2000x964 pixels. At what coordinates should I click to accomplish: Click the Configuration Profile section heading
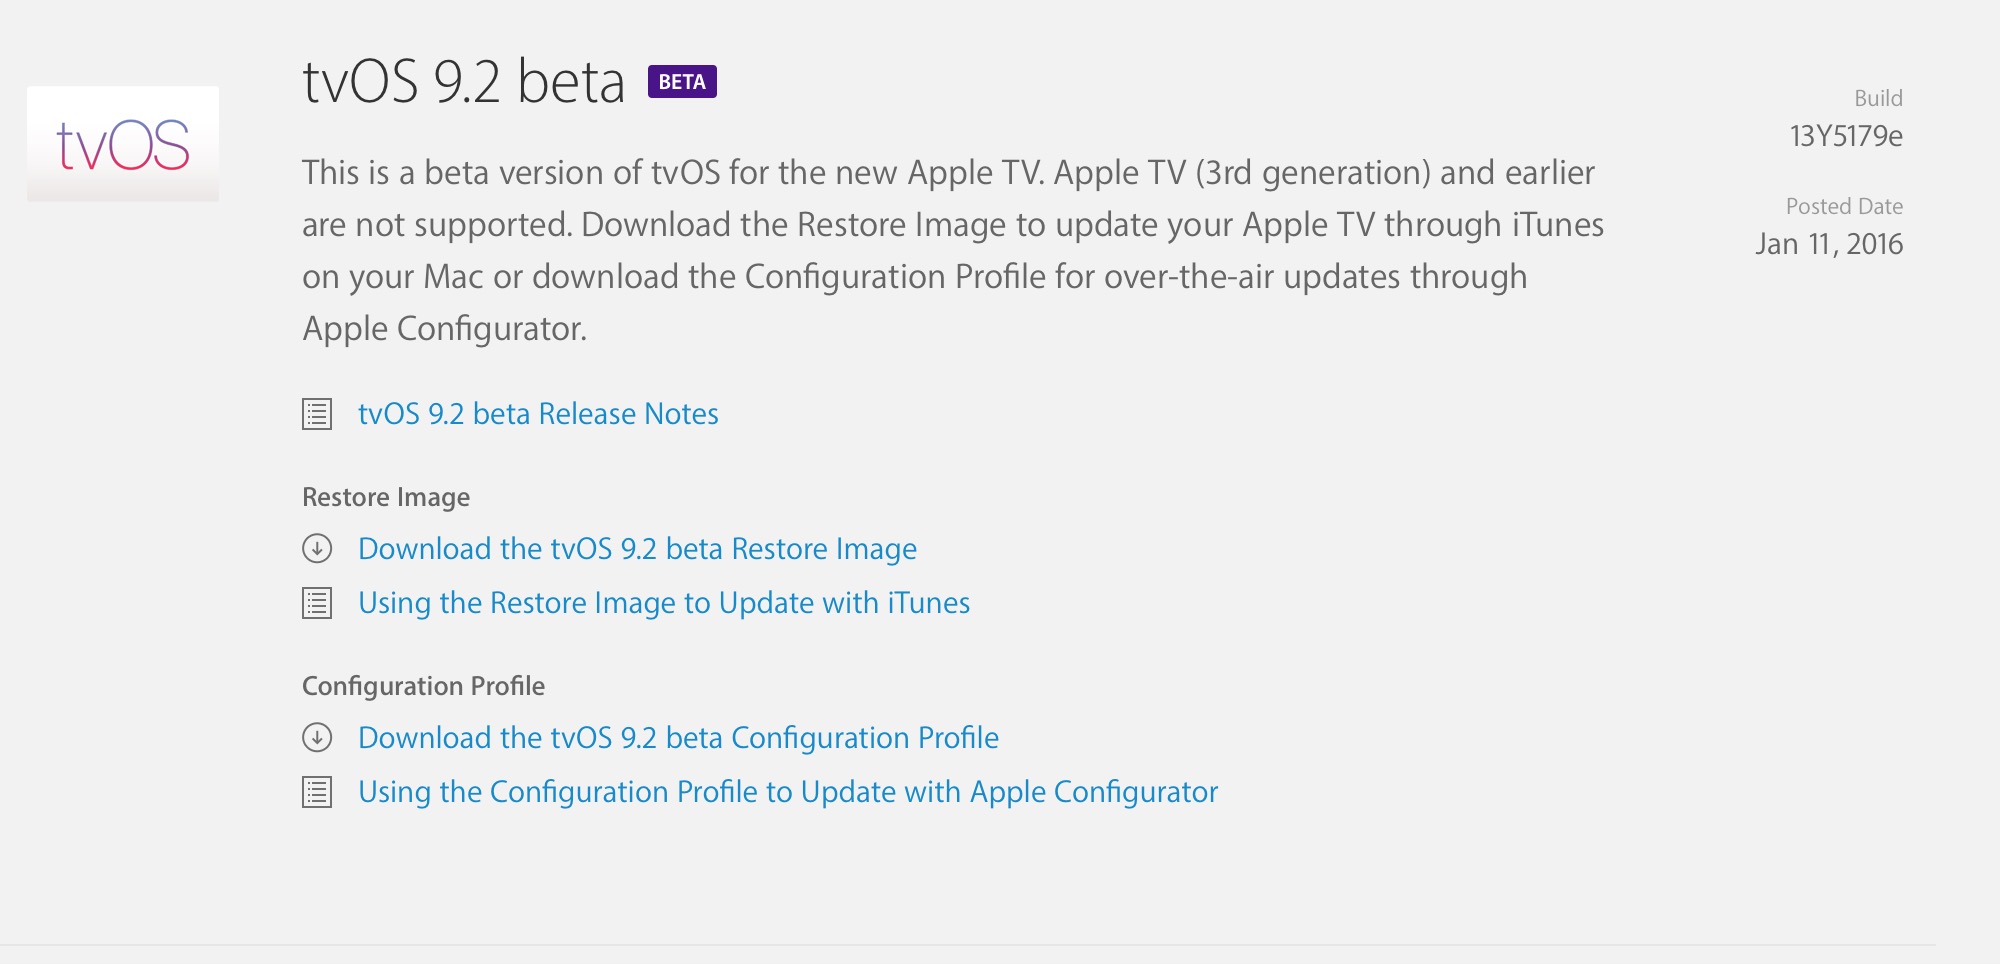pyautogui.click(x=423, y=686)
